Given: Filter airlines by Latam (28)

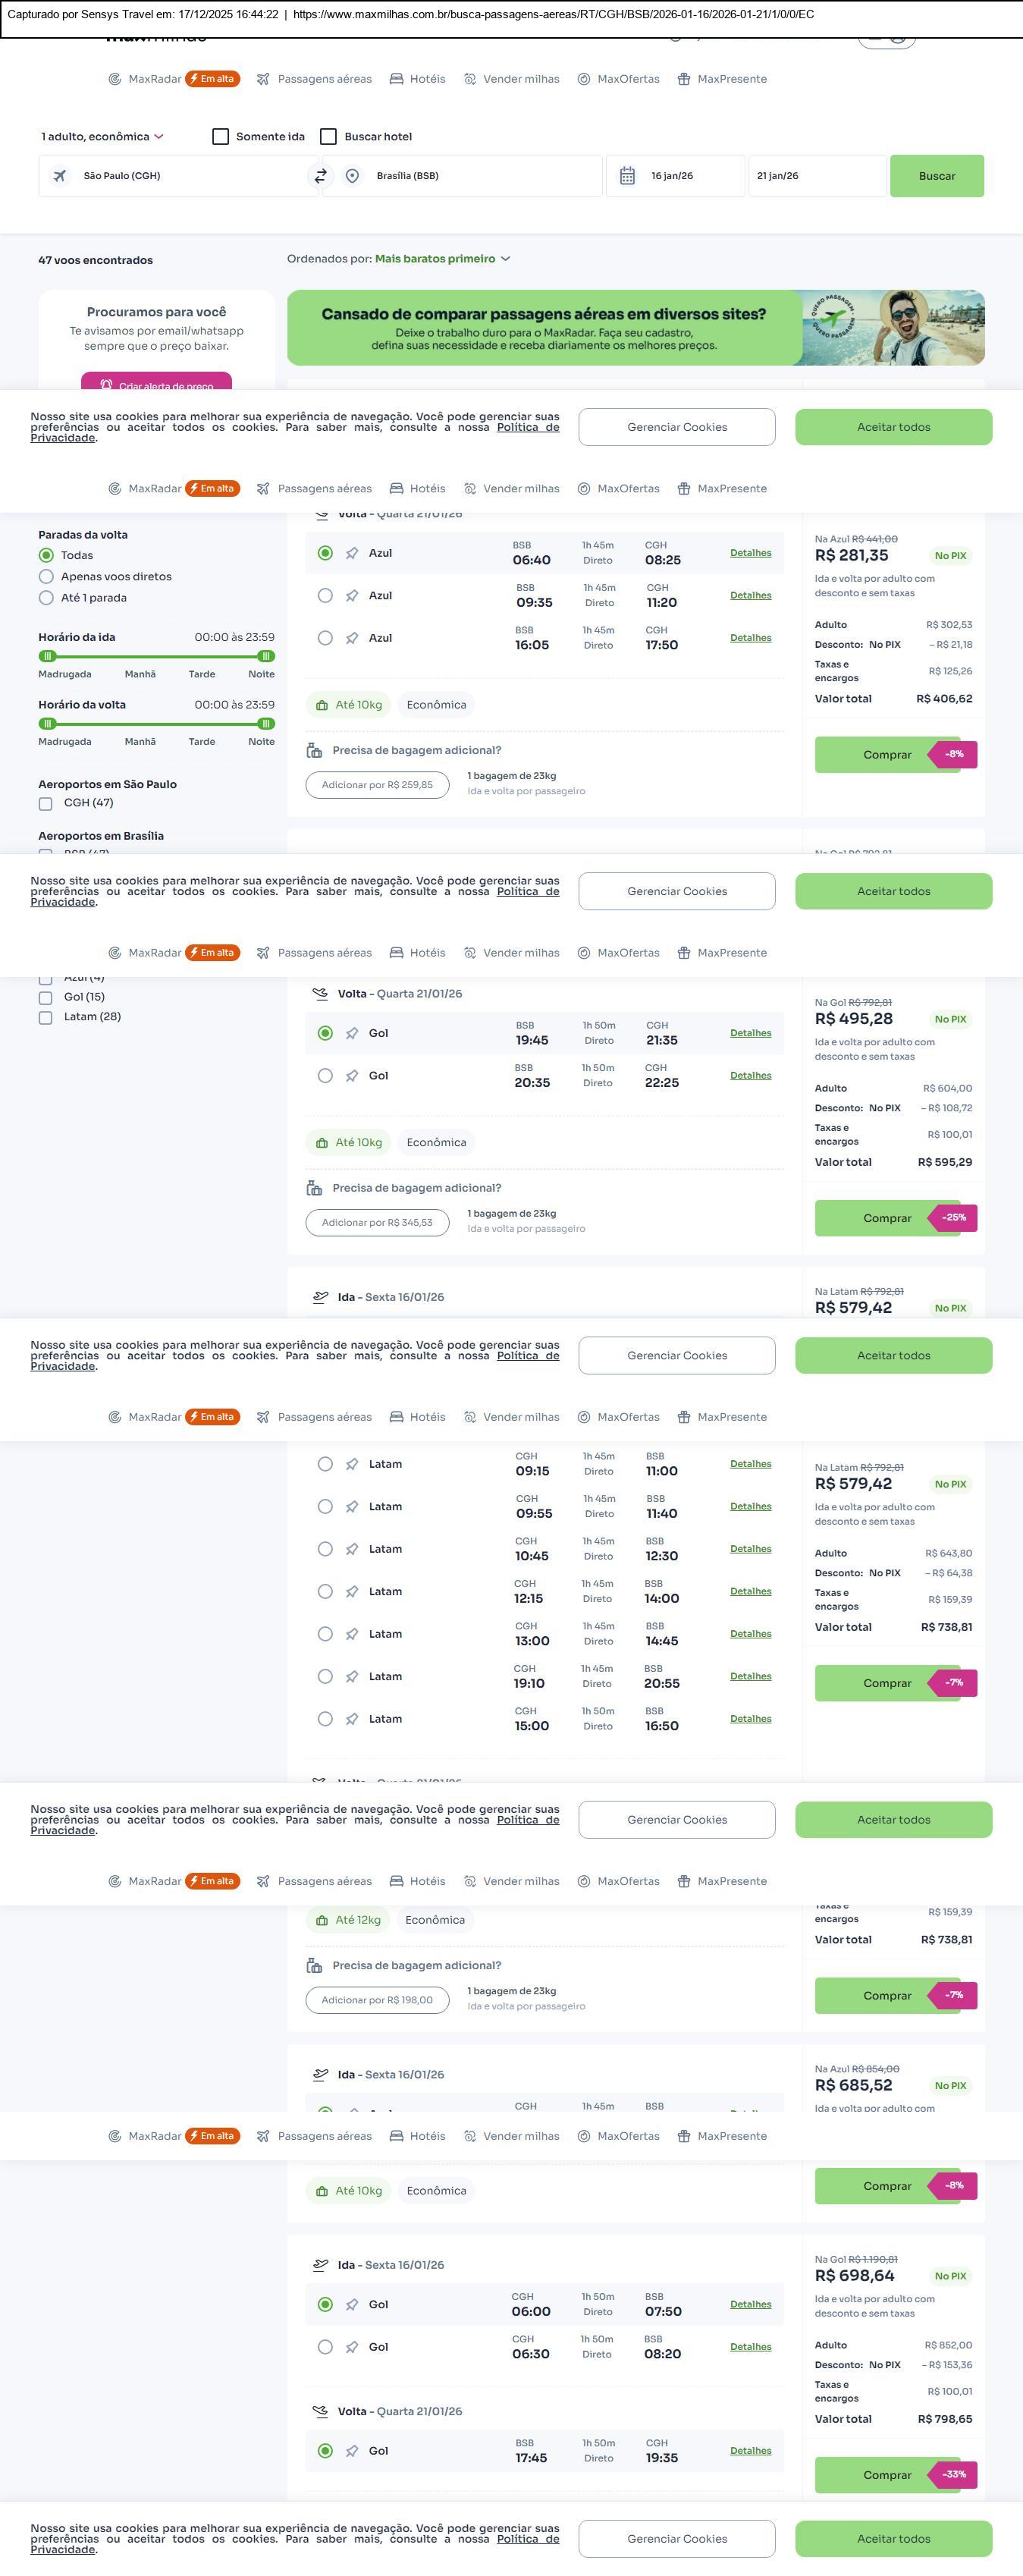Looking at the screenshot, I should click(45, 1018).
